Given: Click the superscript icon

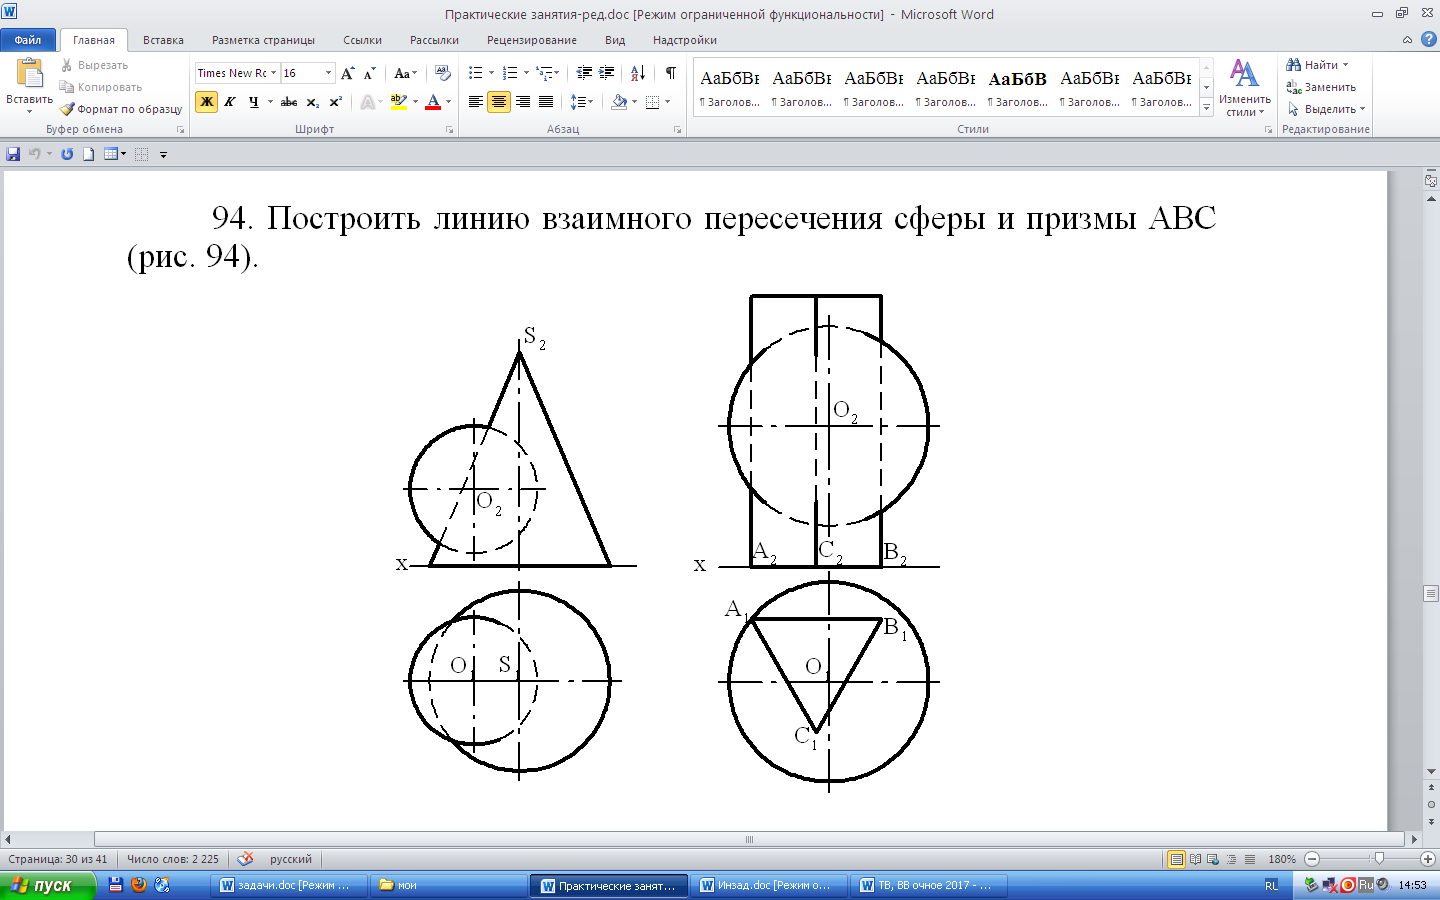Looking at the screenshot, I should tap(336, 102).
